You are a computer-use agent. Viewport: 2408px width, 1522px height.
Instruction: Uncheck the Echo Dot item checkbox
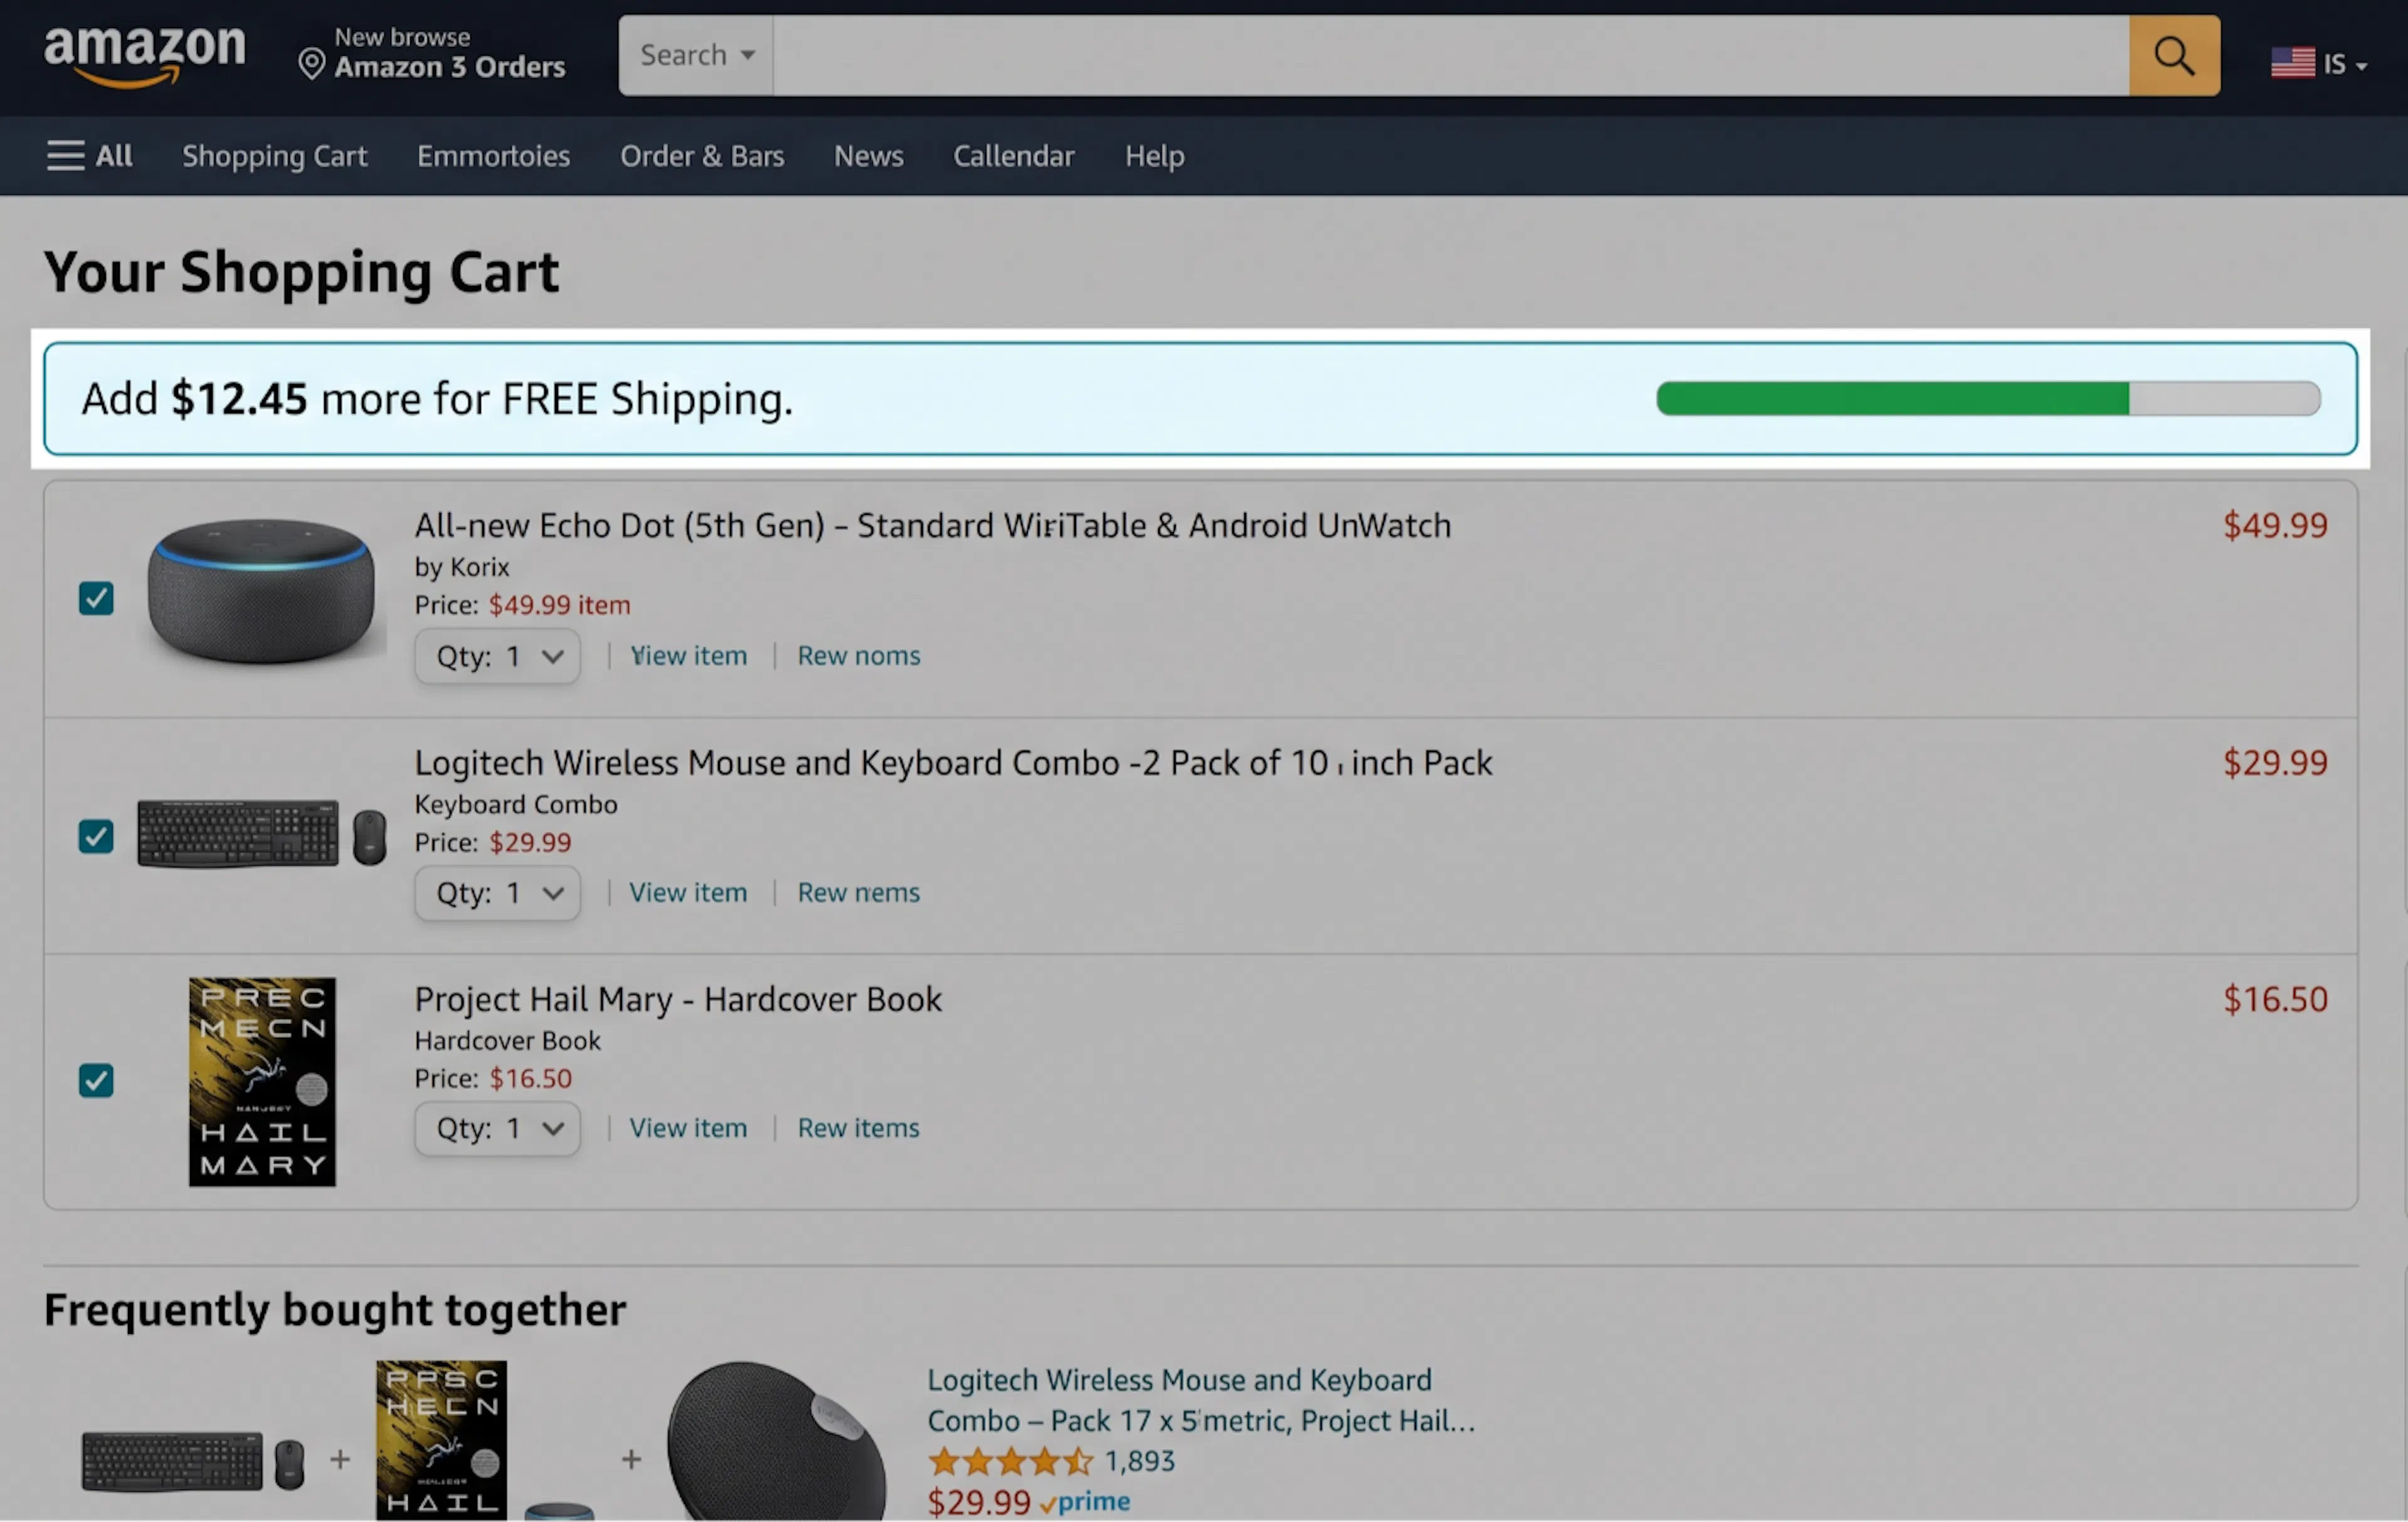pyautogui.click(x=96, y=598)
